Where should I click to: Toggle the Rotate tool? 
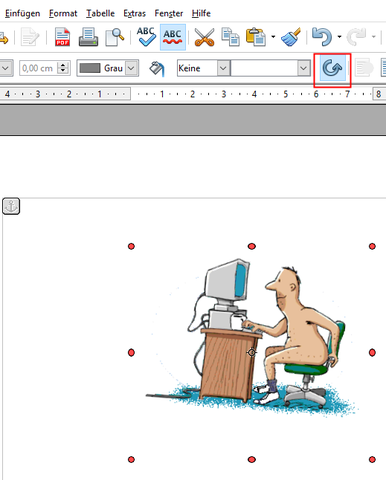click(x=332, y=68)
